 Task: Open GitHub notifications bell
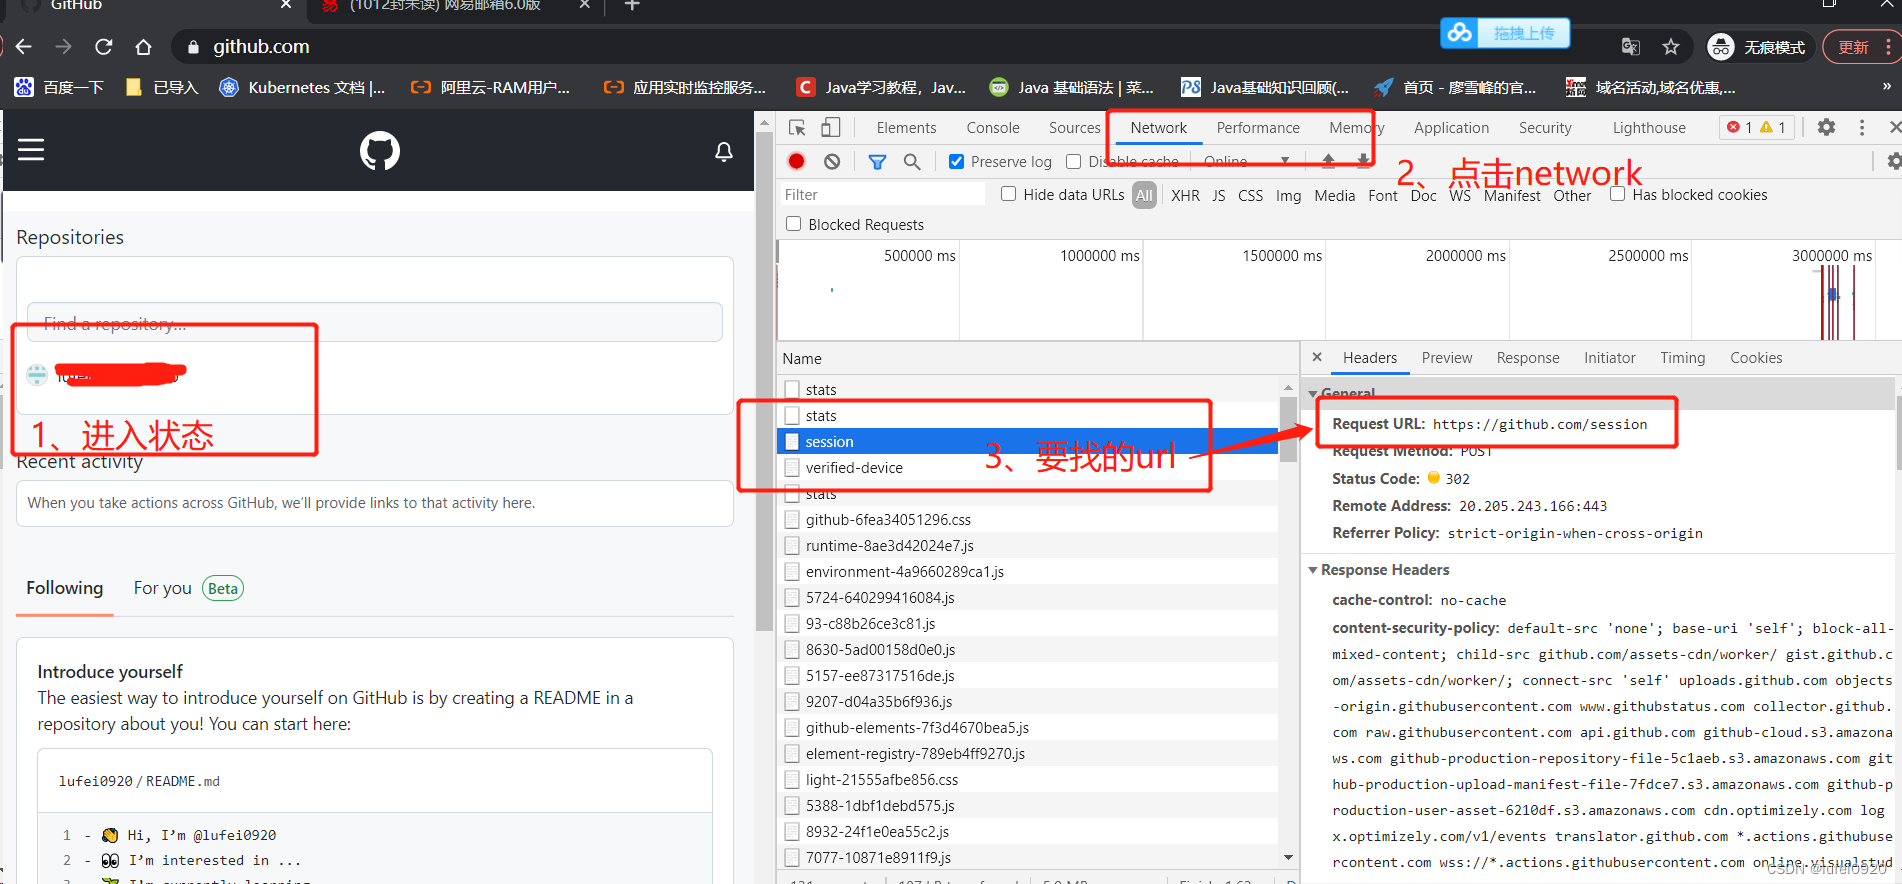tap(724, 151)
